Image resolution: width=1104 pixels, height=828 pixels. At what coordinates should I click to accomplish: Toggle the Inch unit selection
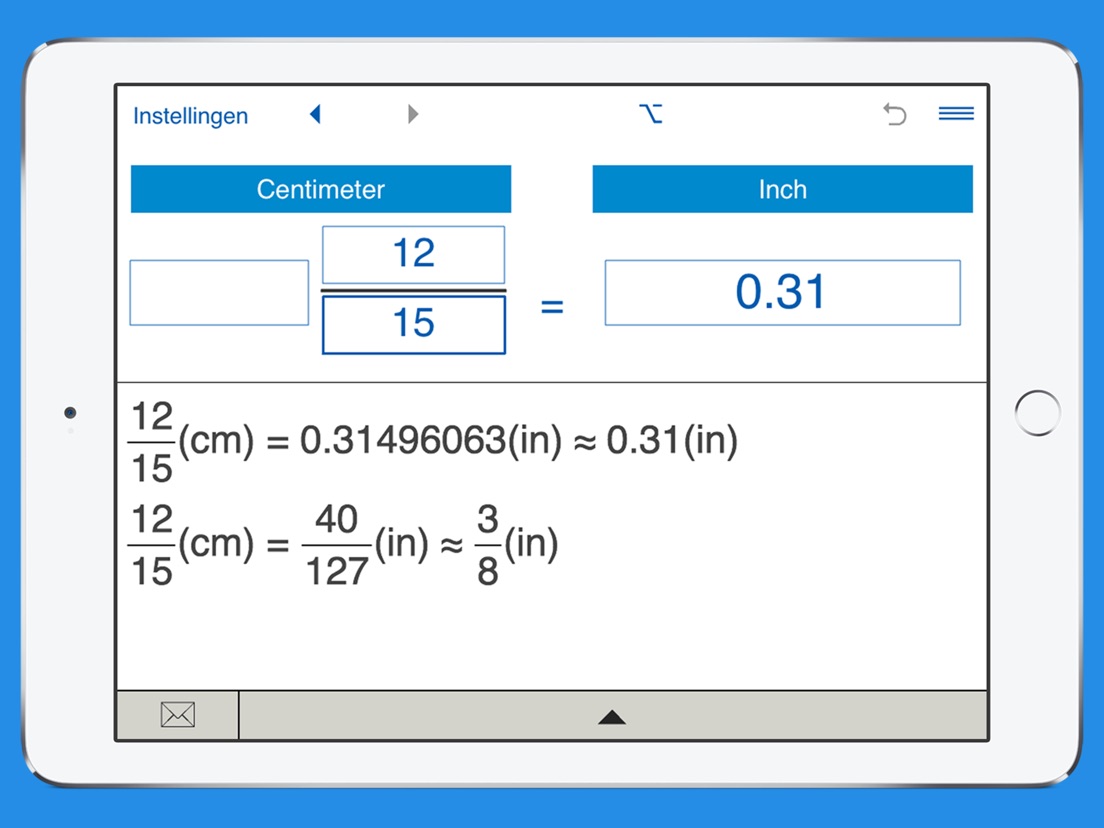782,189
